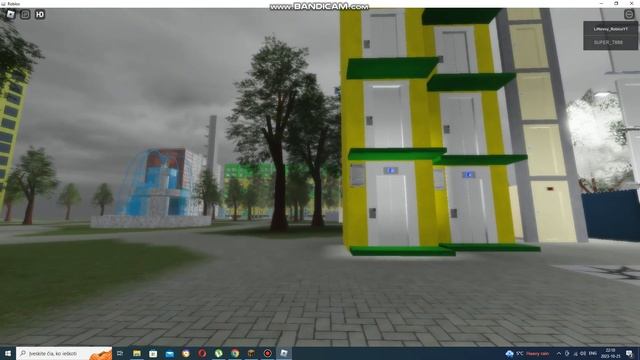Click the right ground-floor elevator call button

[453, 213]
